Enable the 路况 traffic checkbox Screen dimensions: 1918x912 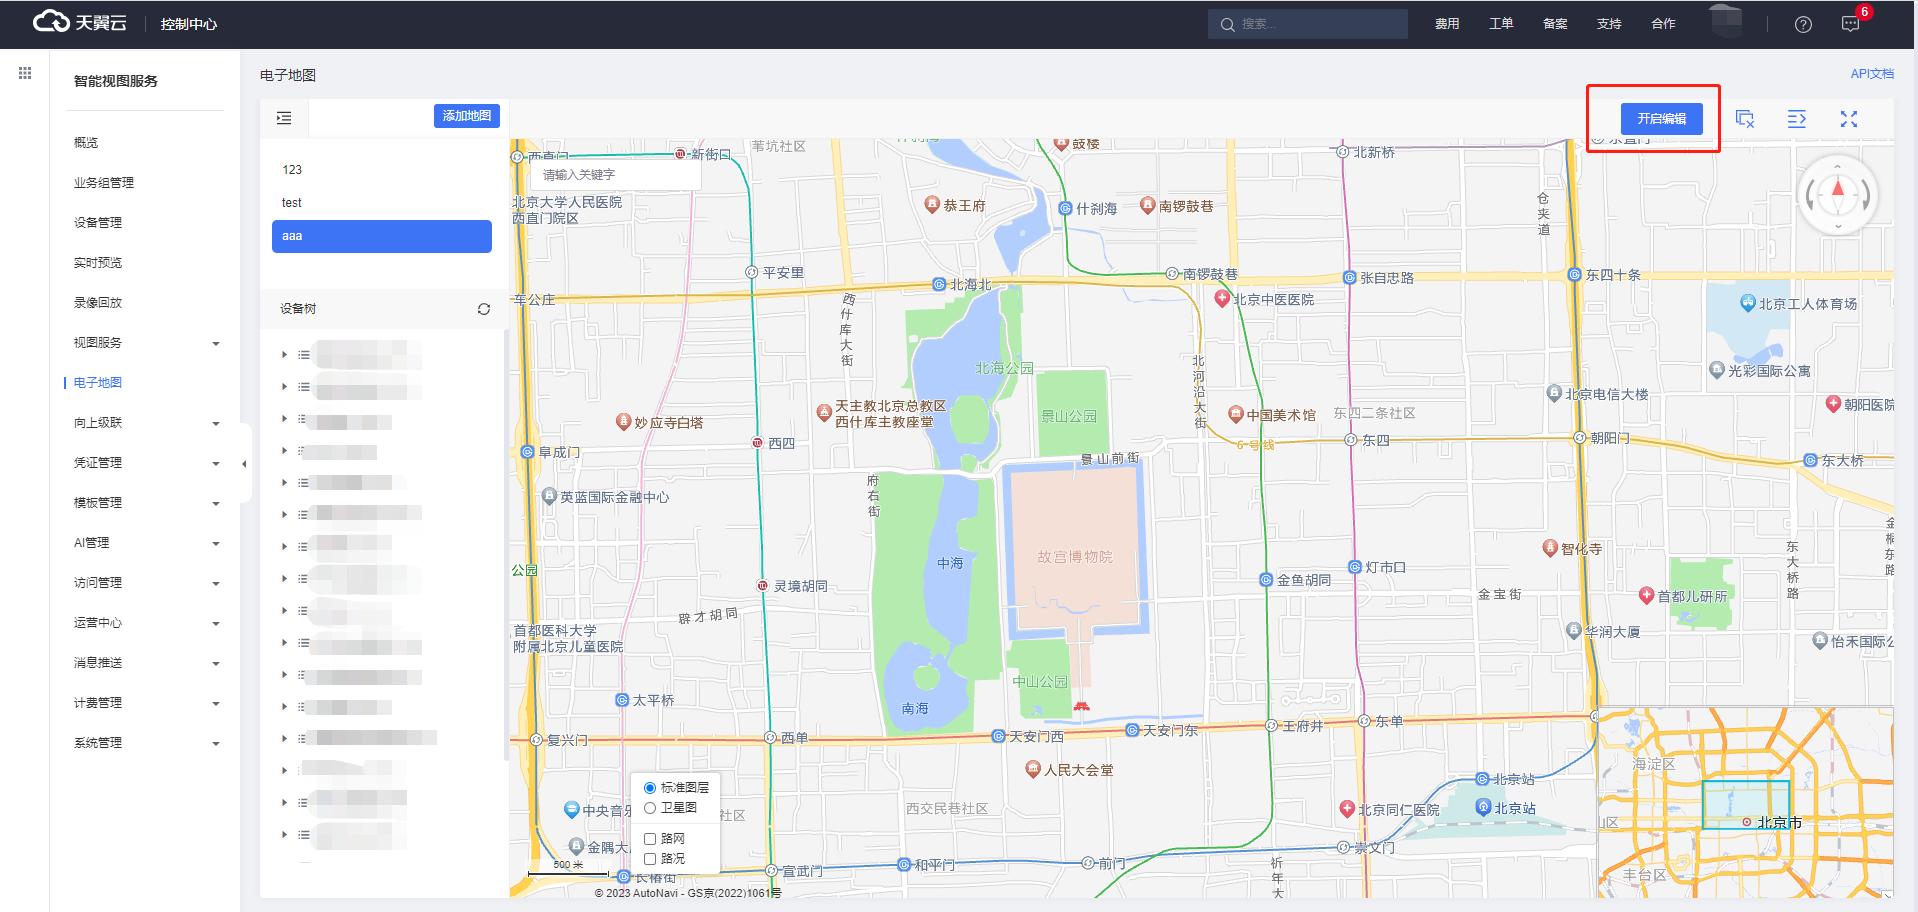650,859
